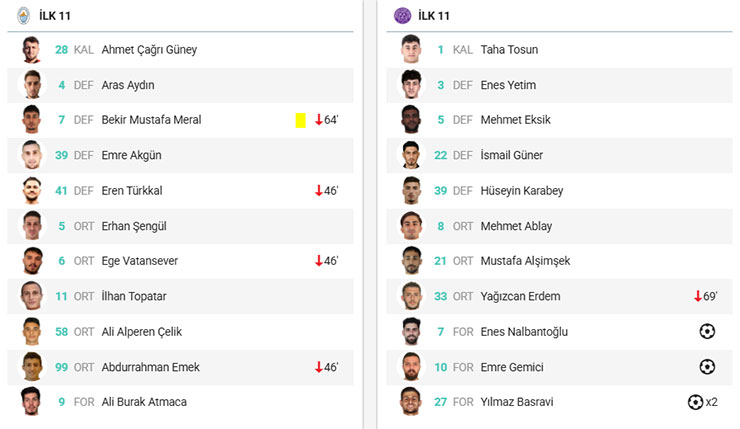Click İlhan Topatar's portrait thumbnail

[32, 296]
